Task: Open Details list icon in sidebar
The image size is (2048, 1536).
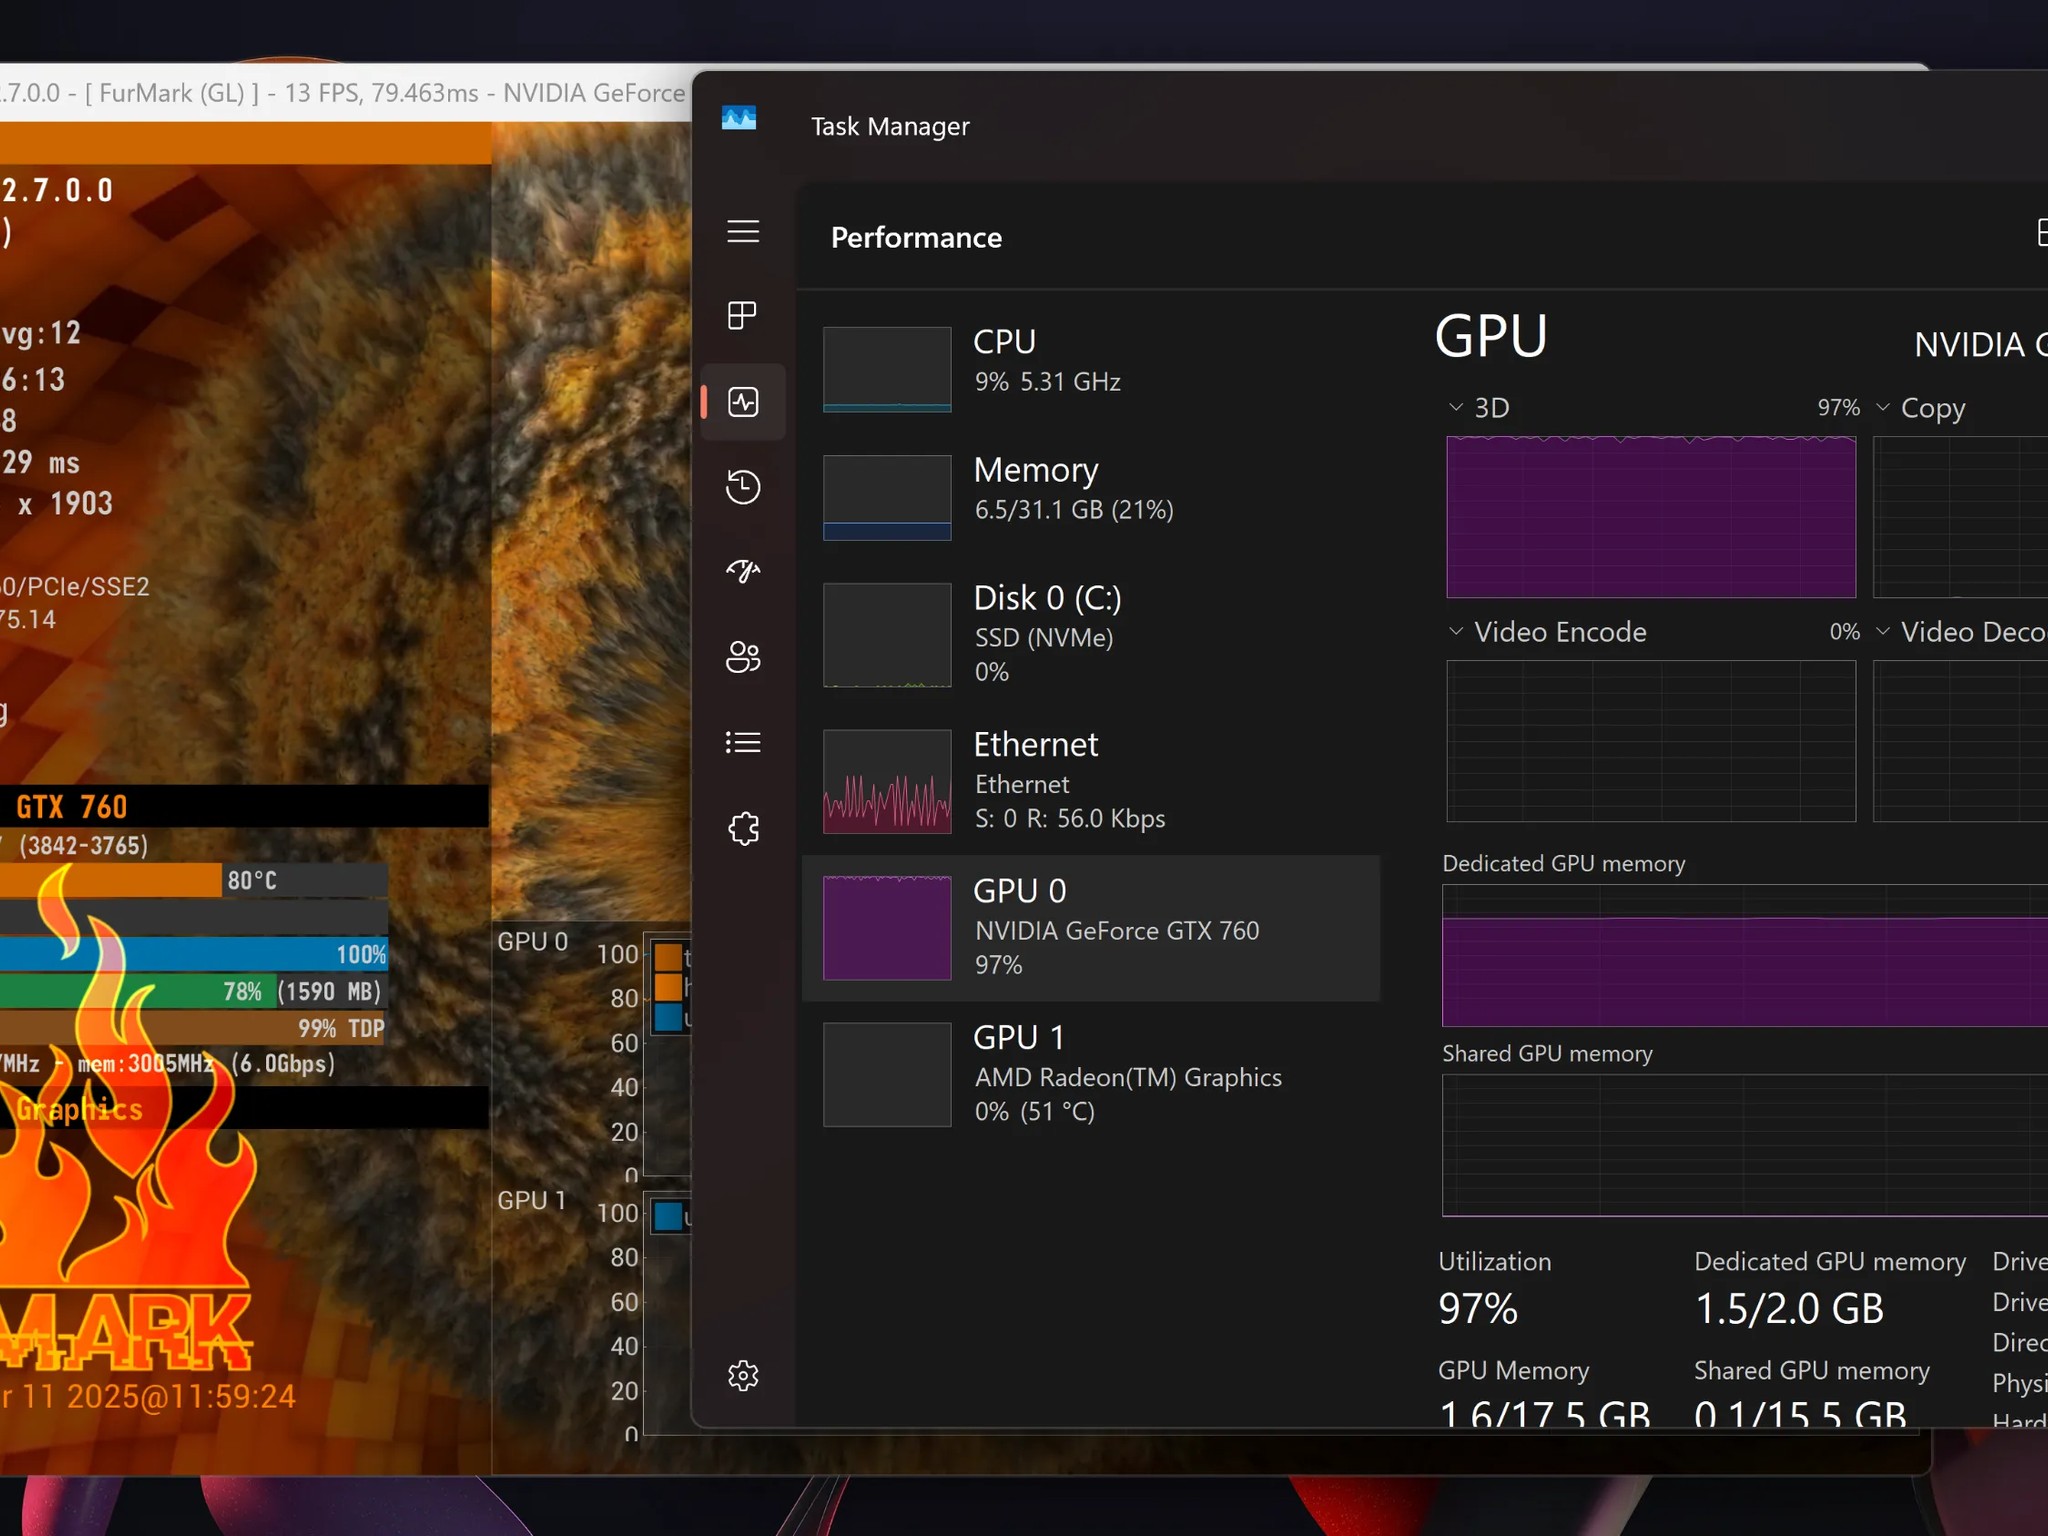Action: point(743,742)
